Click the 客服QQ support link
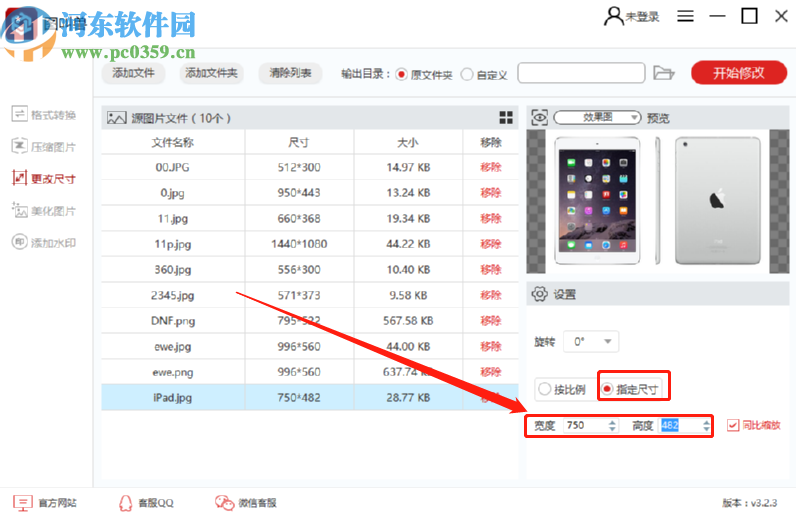Screen dimensions: 796x516 [156, 503]
